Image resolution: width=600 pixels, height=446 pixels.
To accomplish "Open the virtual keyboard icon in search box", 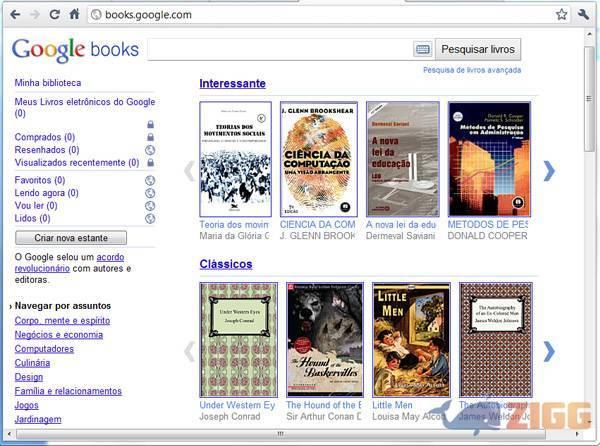I will coord(422,49).
